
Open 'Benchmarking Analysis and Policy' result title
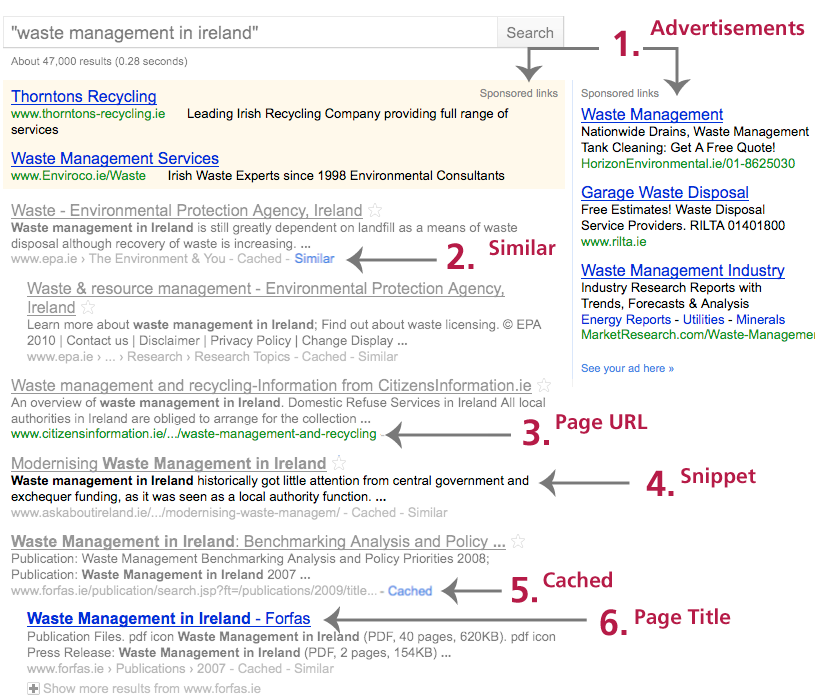point(258,541)
